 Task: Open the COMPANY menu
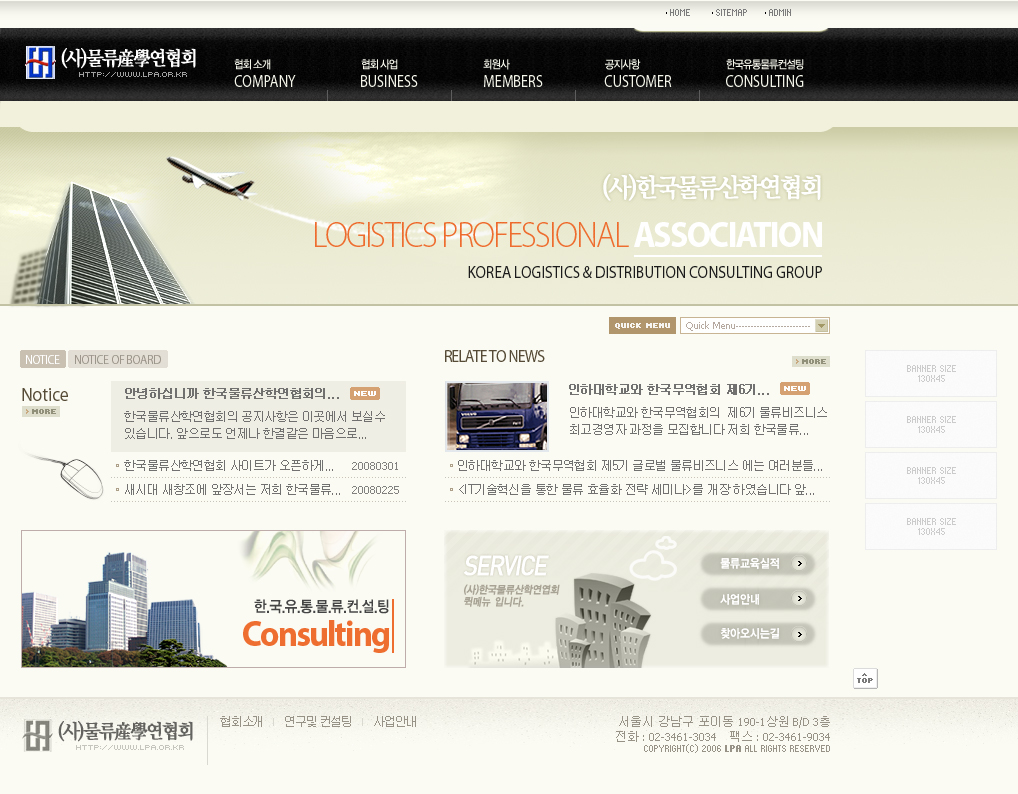tap(264, 74)
